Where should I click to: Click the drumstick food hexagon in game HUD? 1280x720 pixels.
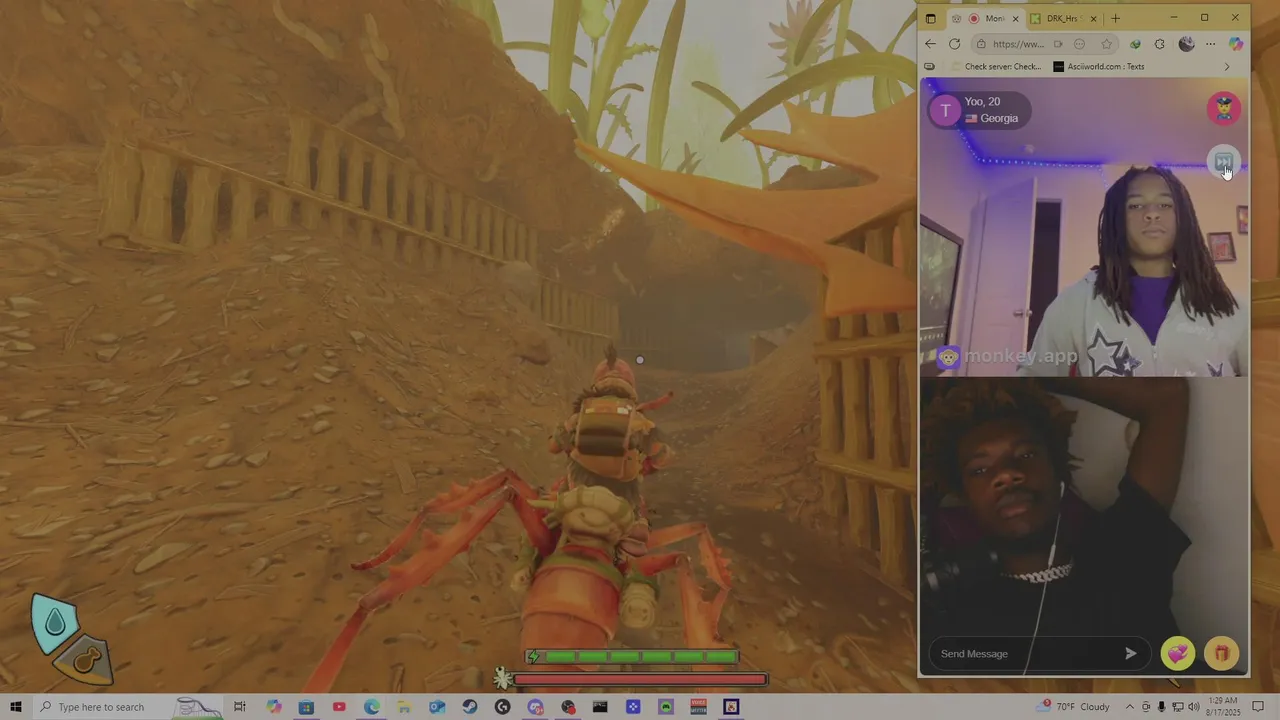click(x=88, y=658)
